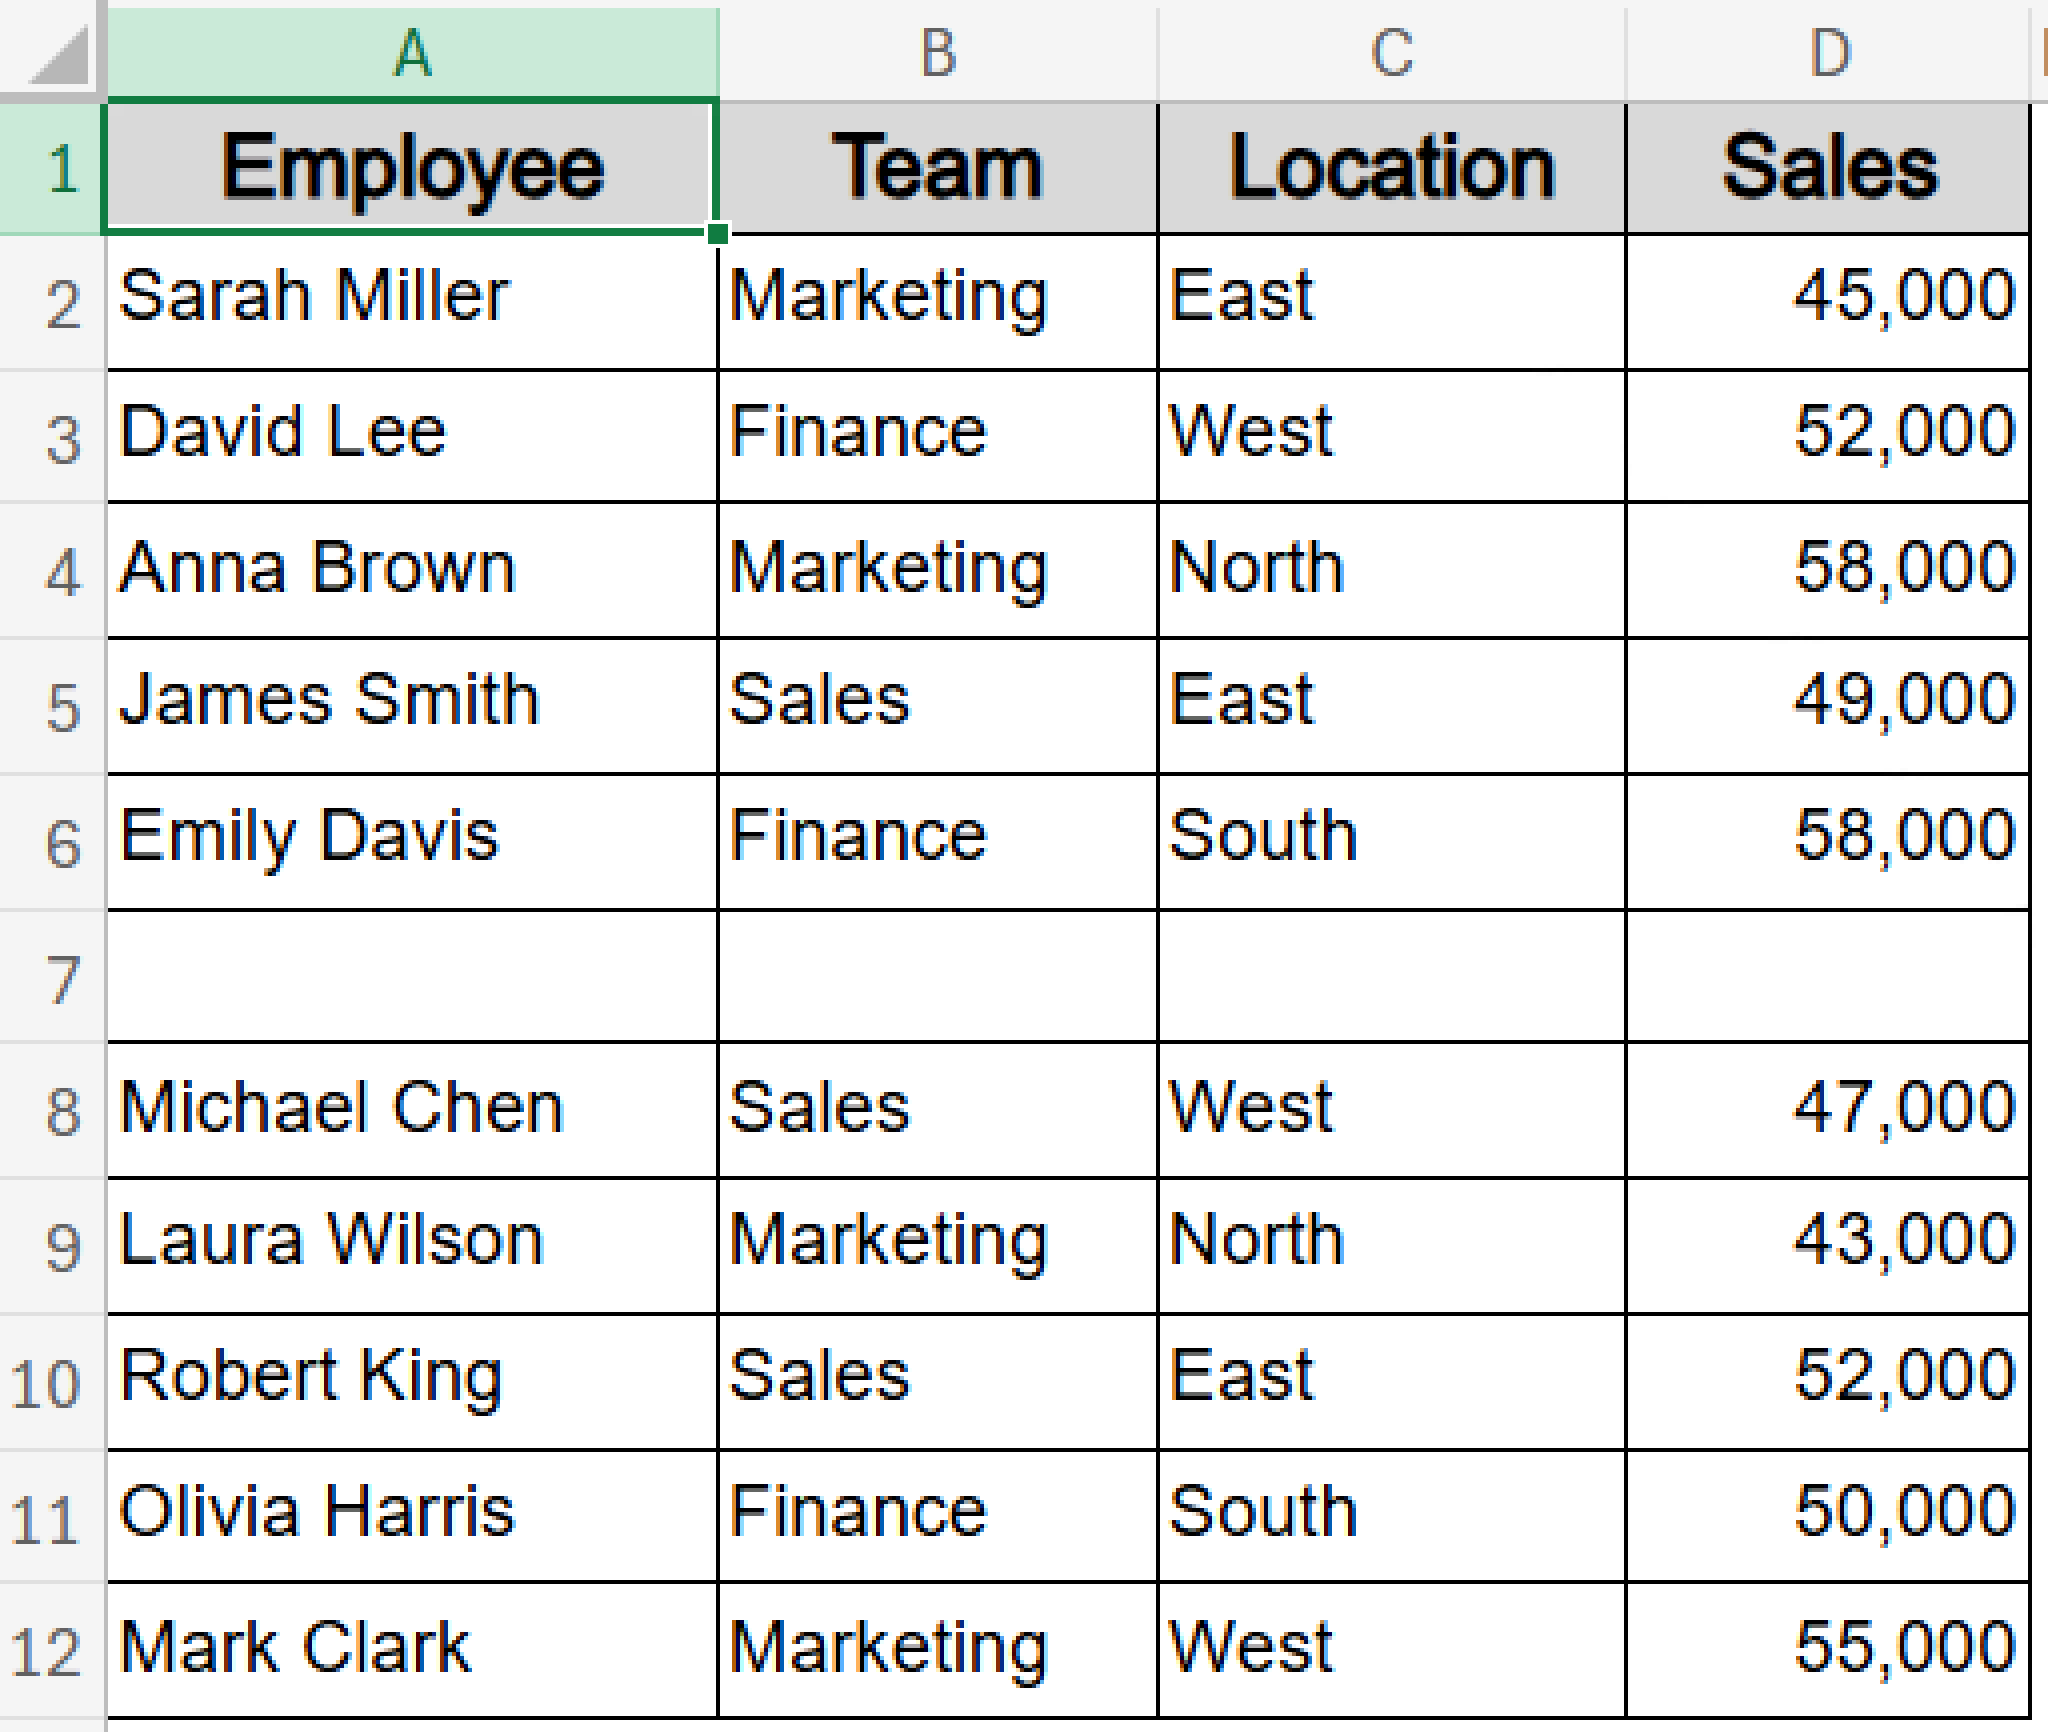The image size is (2048, 1732).
Task: Select the Employee header cell
Action: coord(412,168)
